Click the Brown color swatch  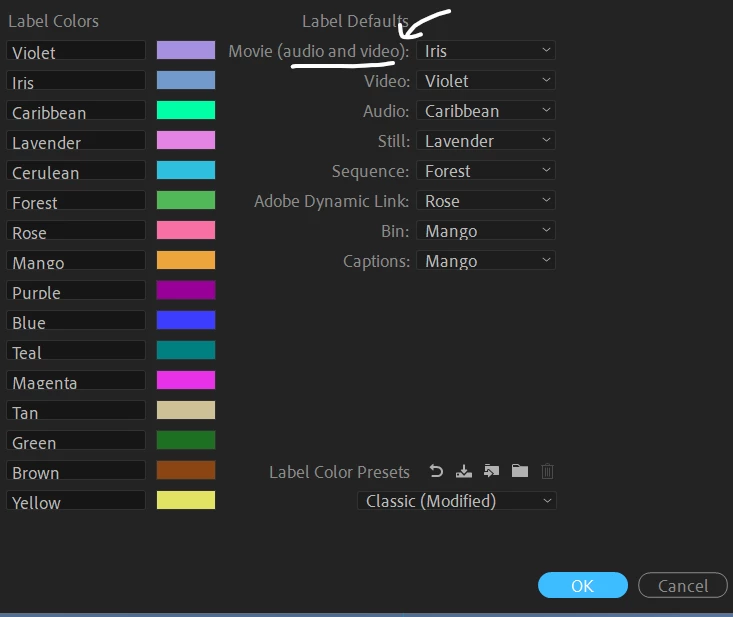point(186,470)
